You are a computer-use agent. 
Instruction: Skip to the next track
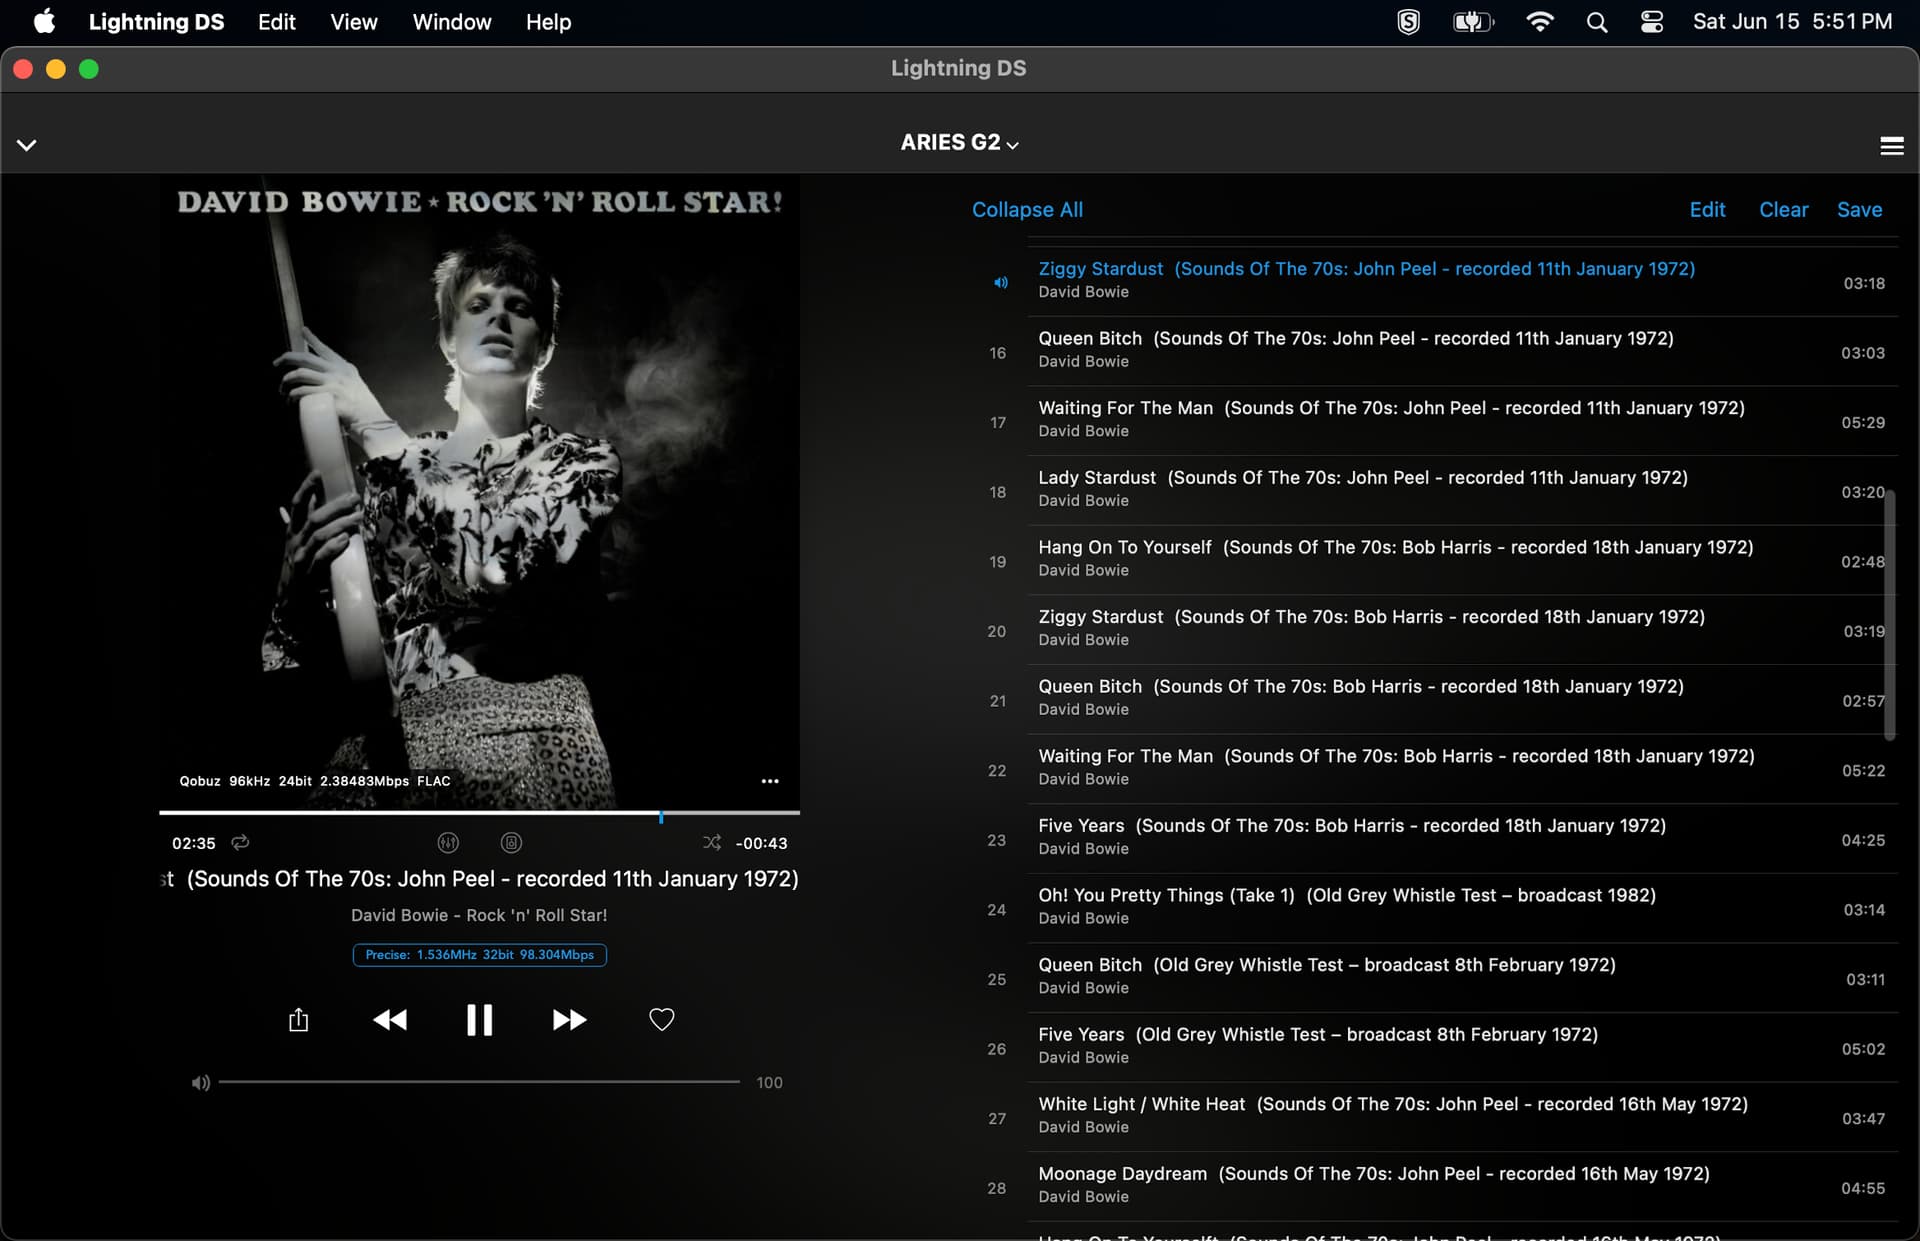(x=569, y=1019)
